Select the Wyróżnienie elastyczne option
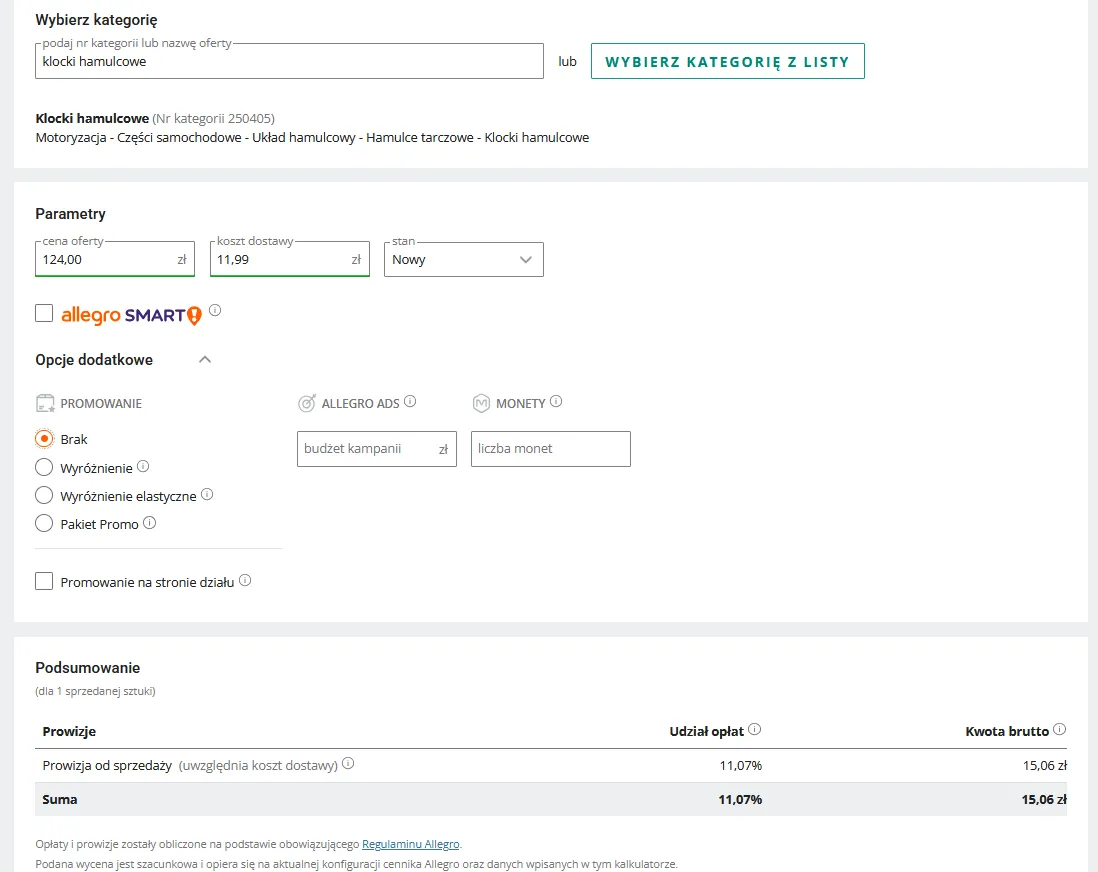Image resolution: width=1098 pixels, height=872 pixels. 44,495
